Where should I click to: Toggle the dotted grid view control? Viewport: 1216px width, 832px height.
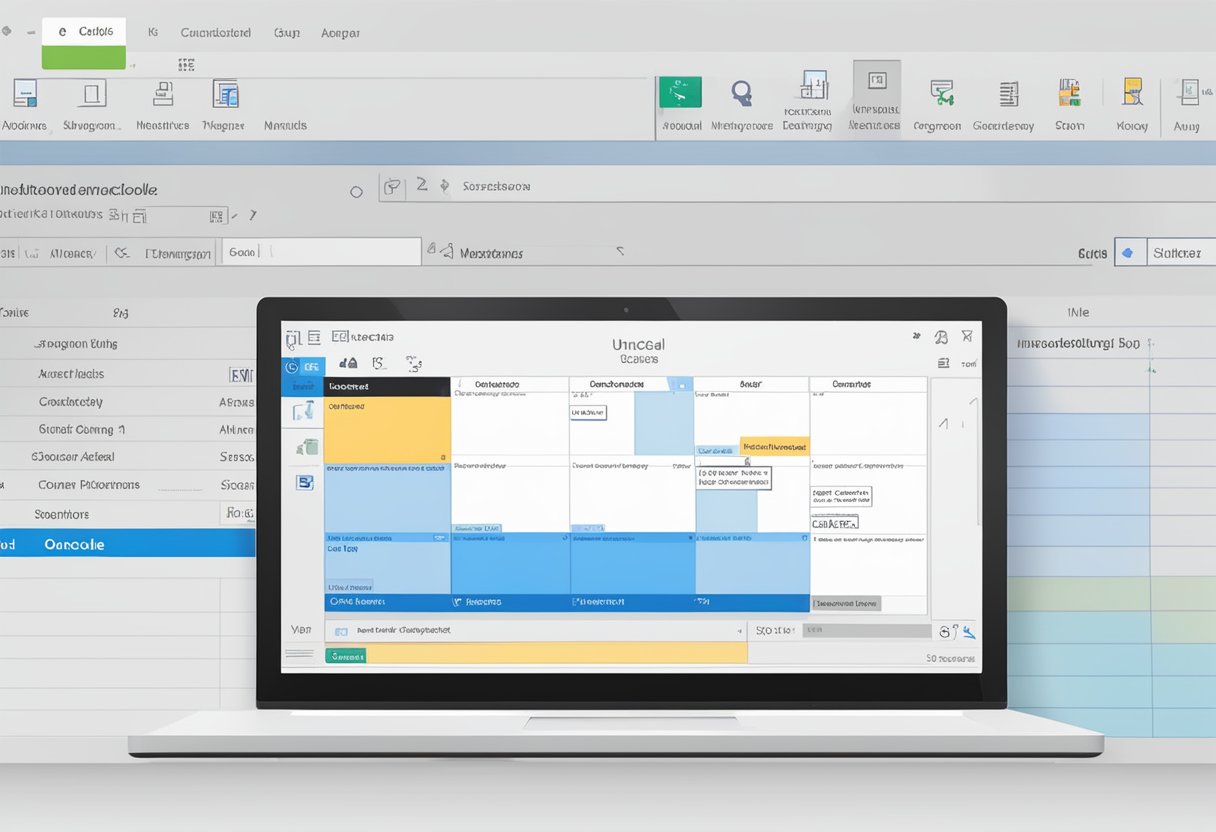coord(186,63)
